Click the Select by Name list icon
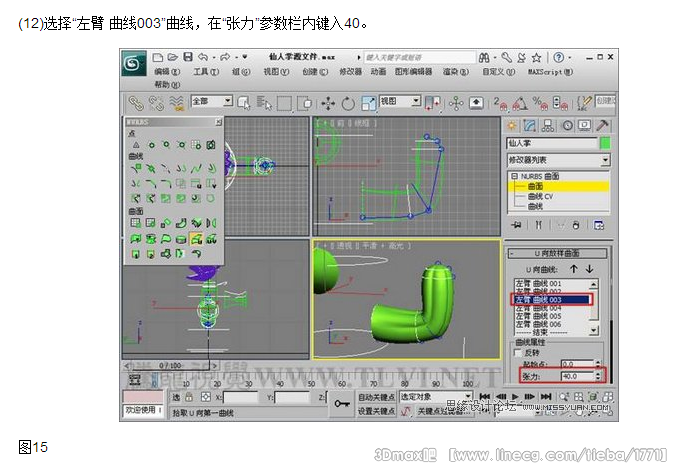 click(x=264, y=103)
